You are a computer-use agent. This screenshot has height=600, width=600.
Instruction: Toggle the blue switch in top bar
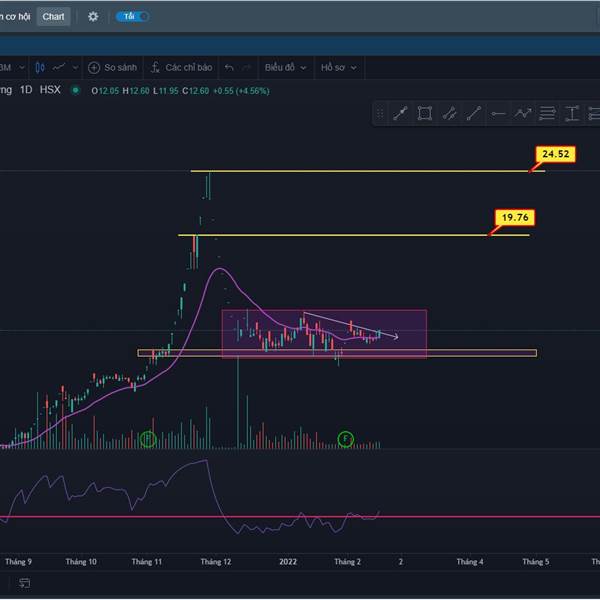point(132,17)
